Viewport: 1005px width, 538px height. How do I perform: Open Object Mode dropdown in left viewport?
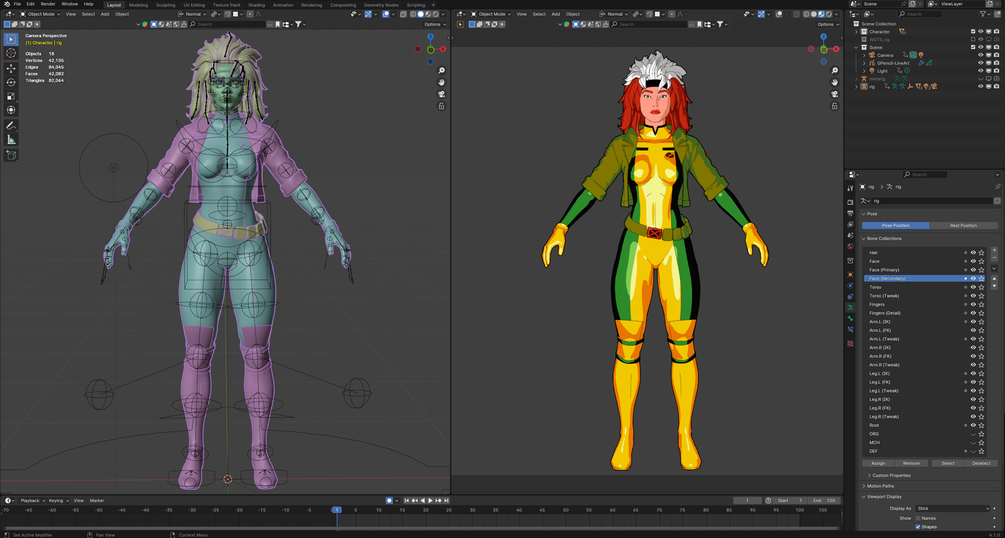[42, 14]
